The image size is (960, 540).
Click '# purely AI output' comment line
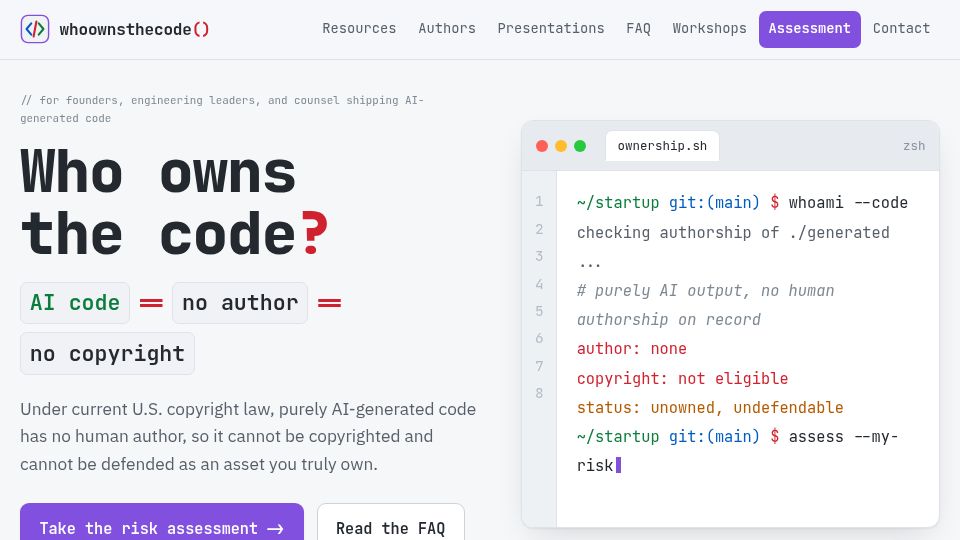705,305
